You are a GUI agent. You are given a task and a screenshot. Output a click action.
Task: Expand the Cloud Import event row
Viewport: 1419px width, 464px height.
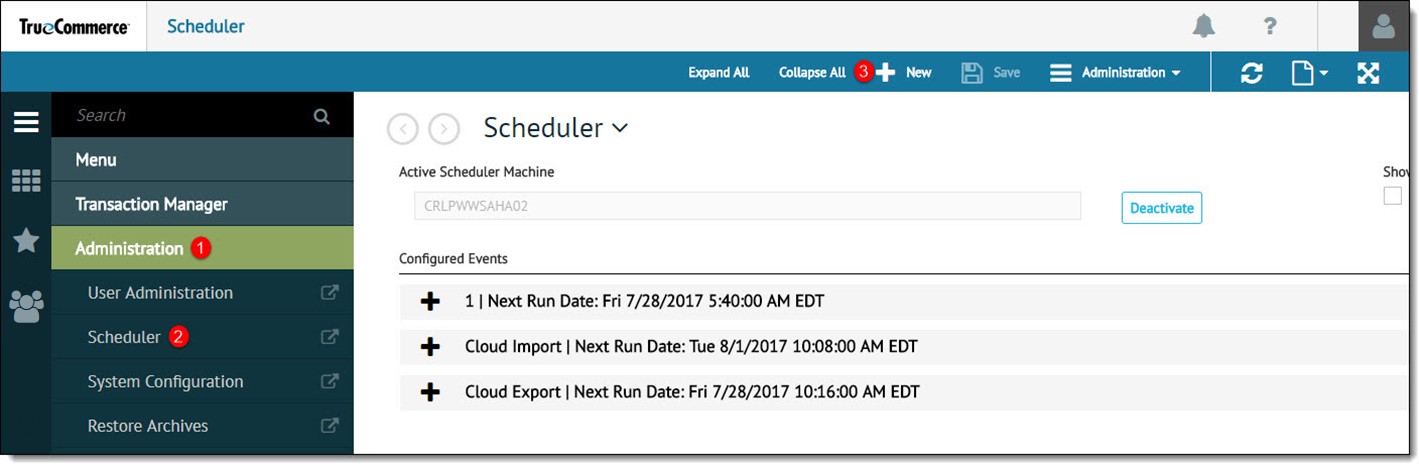430,347
